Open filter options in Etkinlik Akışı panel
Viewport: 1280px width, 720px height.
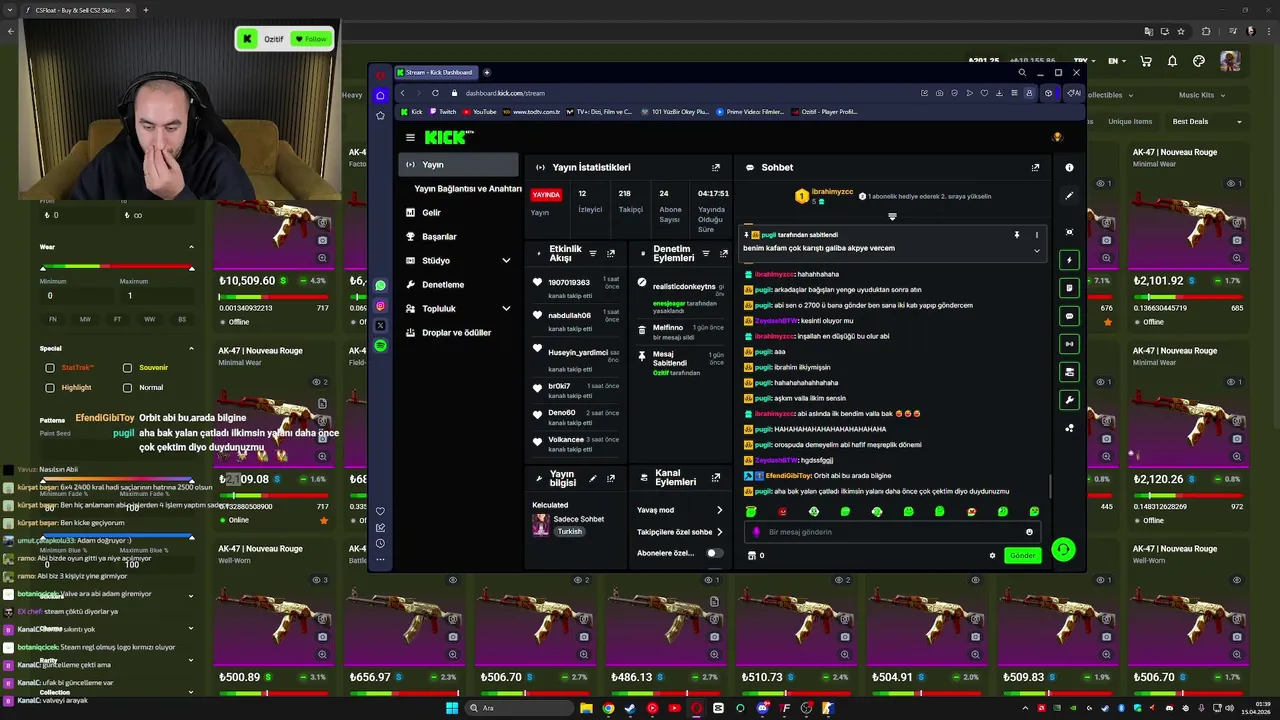pyautogui.click(x=593, y=254)
